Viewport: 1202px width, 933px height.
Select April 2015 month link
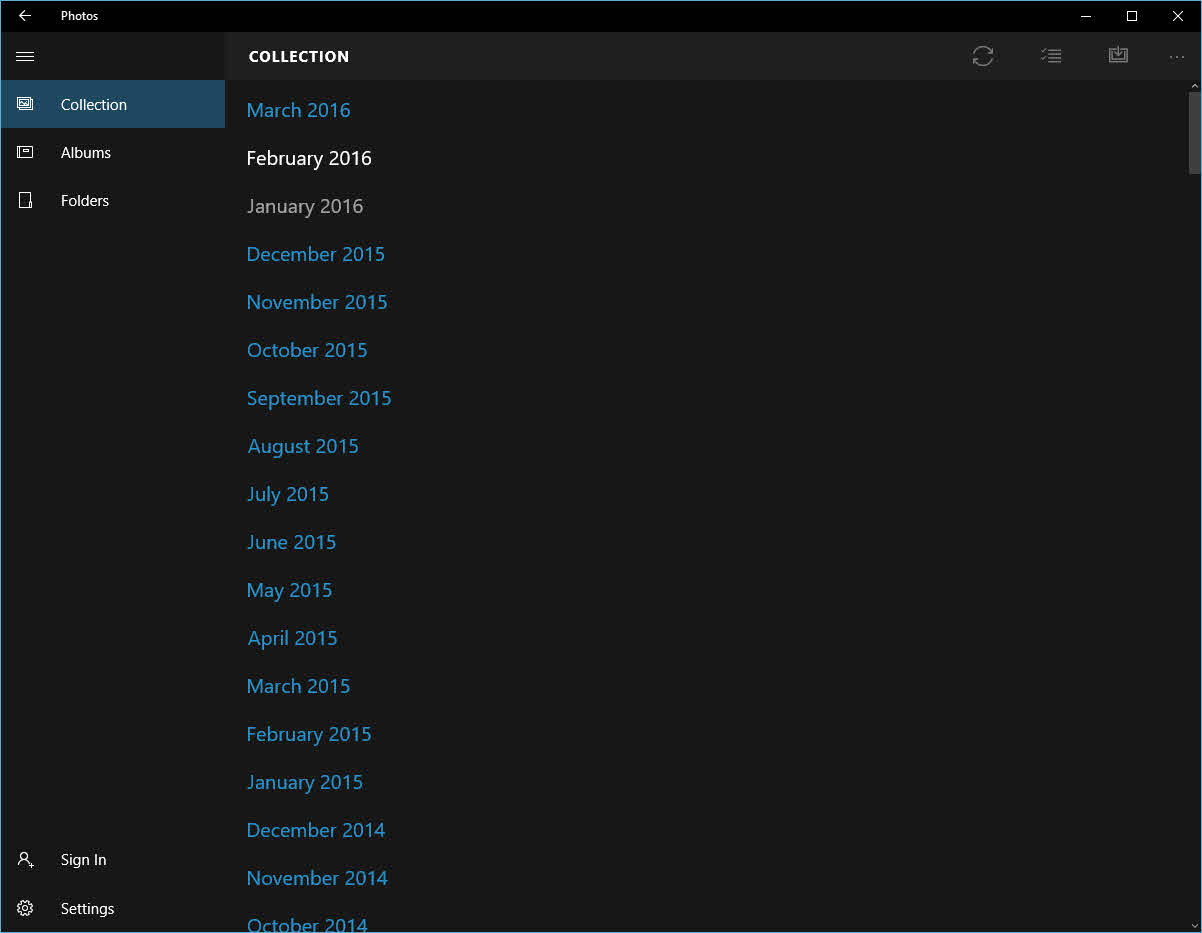coord(292,638)
